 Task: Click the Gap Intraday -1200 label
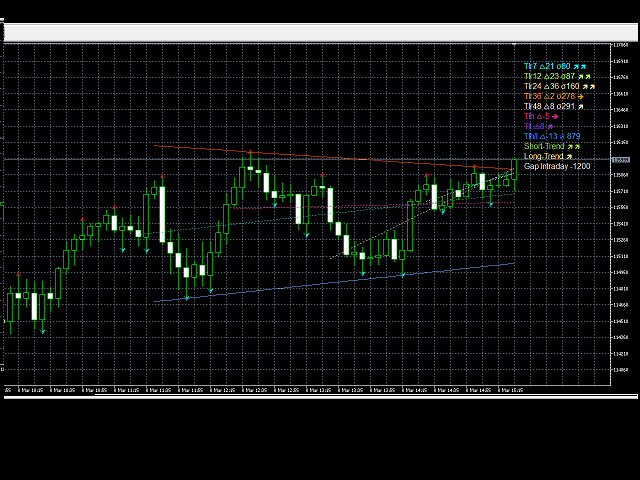point(557,166)
